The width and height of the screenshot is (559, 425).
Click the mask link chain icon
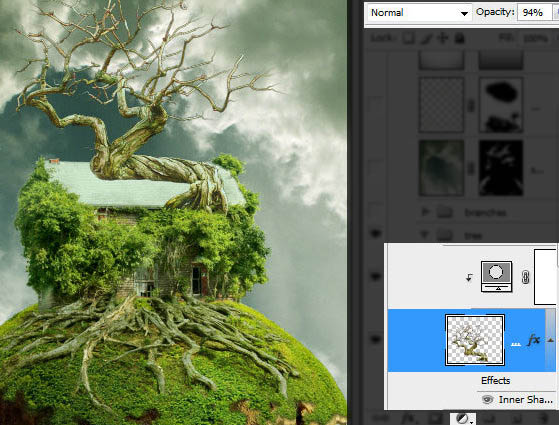click(525, 277)
